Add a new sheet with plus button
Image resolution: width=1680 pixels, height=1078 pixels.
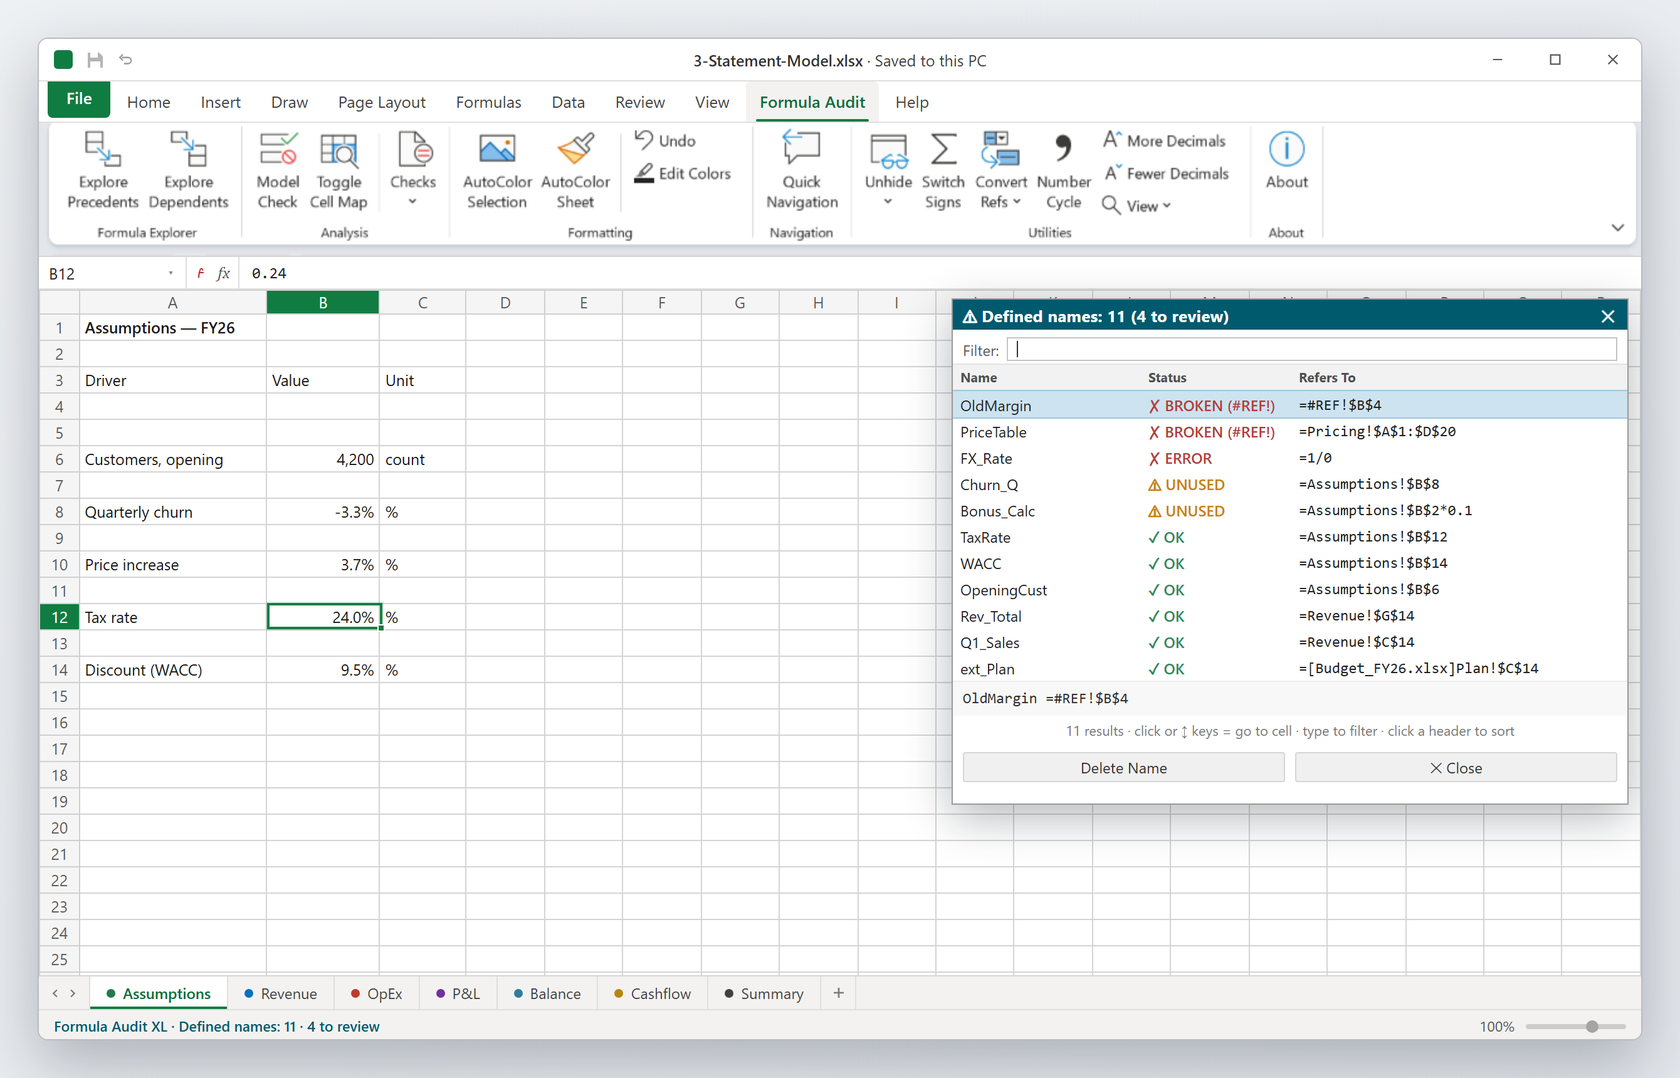(838, 993)
